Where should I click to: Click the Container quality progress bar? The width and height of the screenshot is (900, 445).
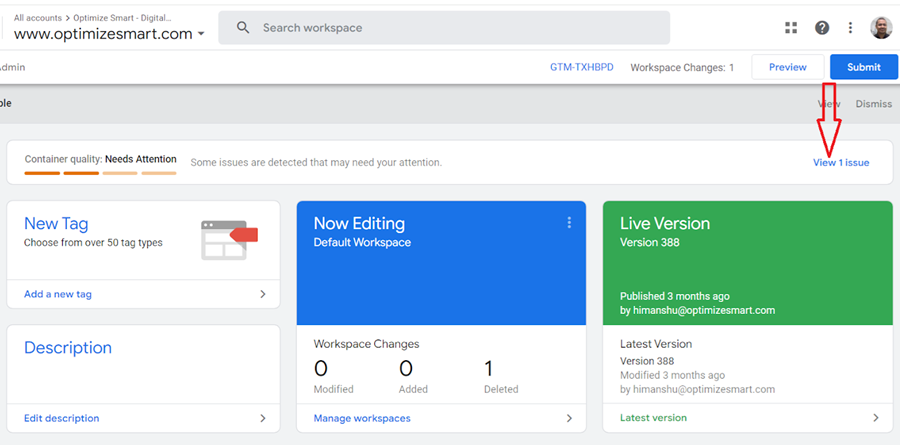tap(100, 173)
